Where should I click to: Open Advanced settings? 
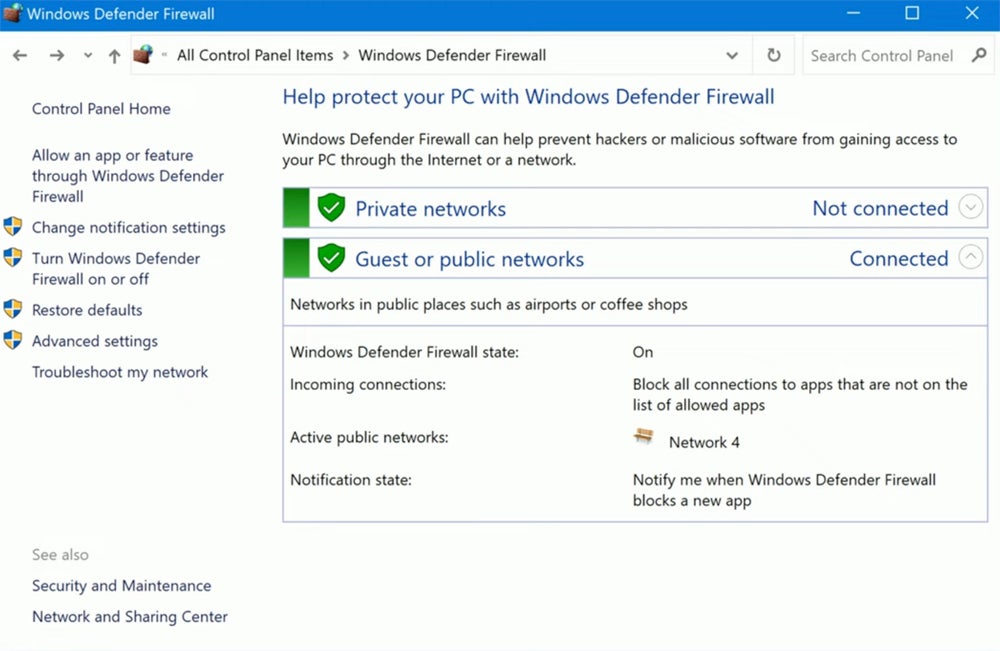(95, 341)
